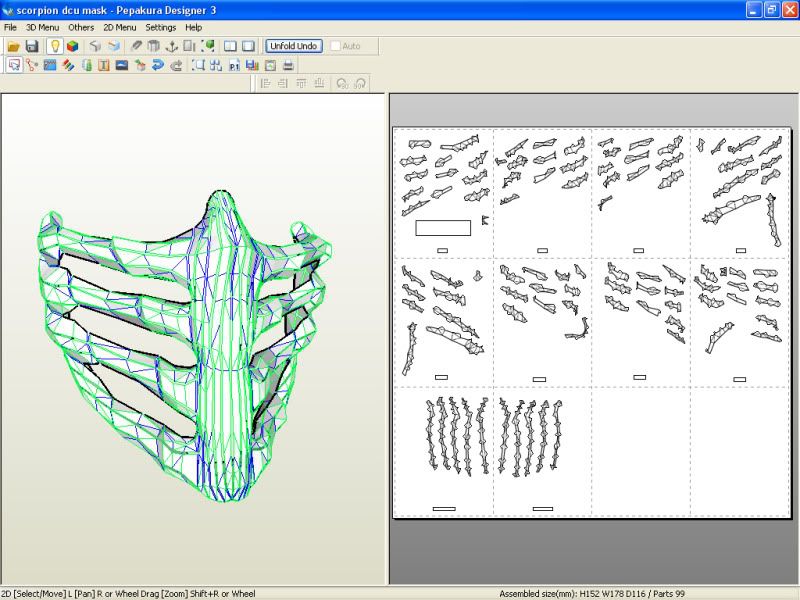Click the printer icon
The image size is (800, 600).
288,65
